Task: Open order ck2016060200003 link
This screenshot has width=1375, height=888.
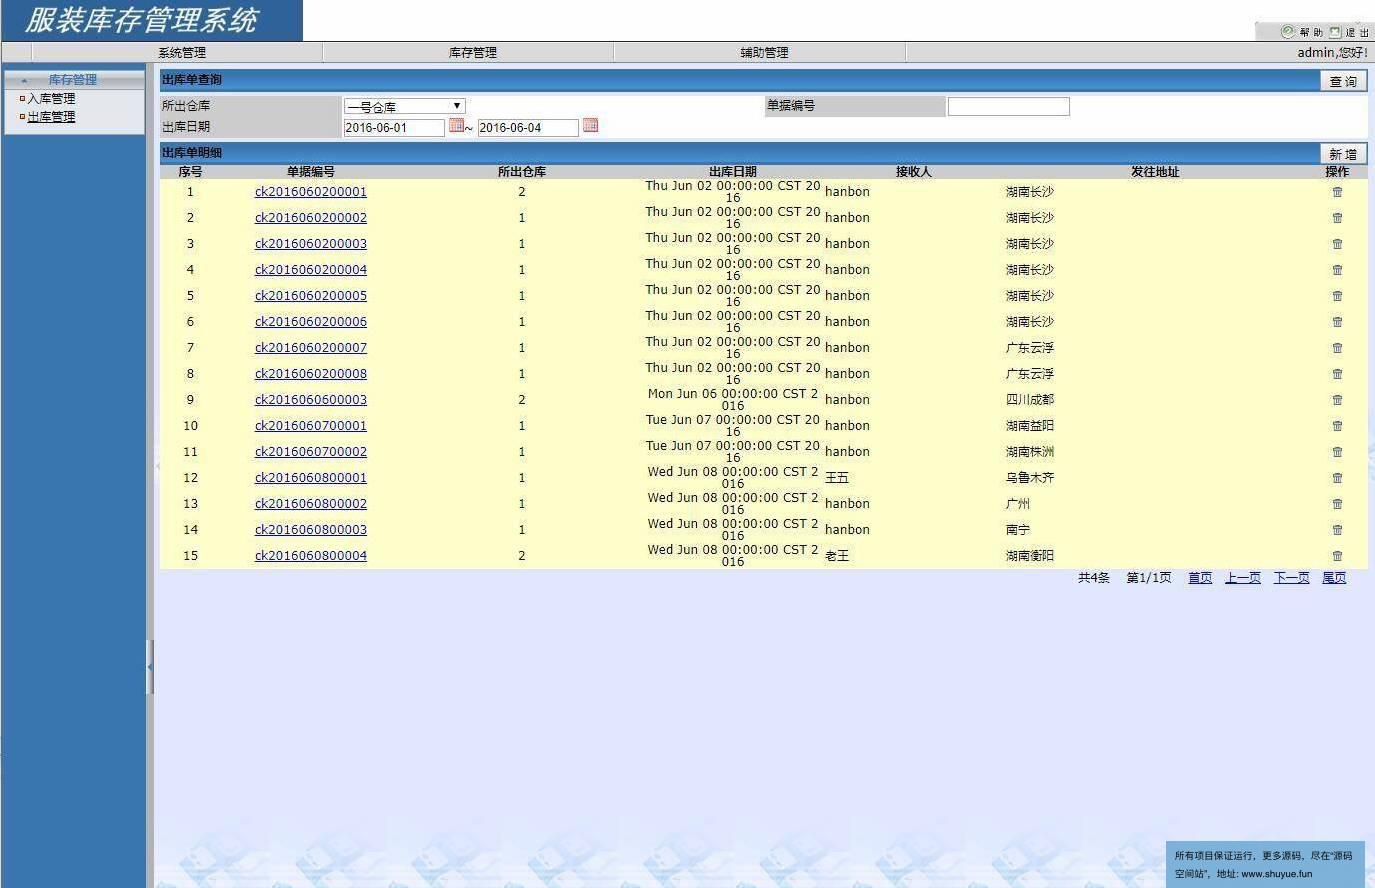Action: coord(311,244)
